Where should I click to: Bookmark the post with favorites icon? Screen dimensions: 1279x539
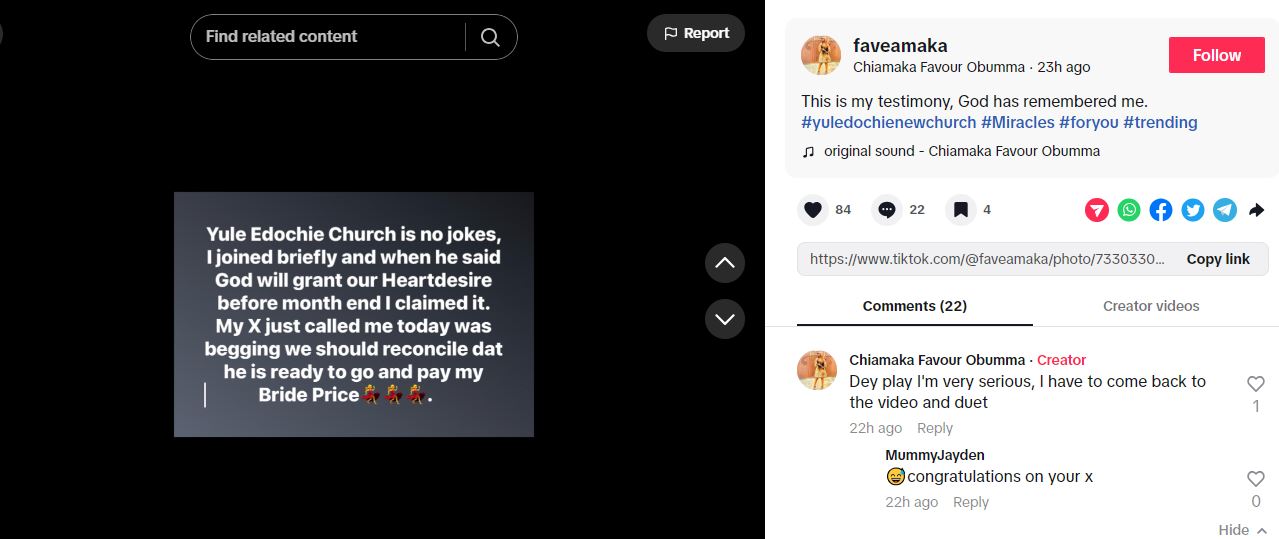pos(960,210)
